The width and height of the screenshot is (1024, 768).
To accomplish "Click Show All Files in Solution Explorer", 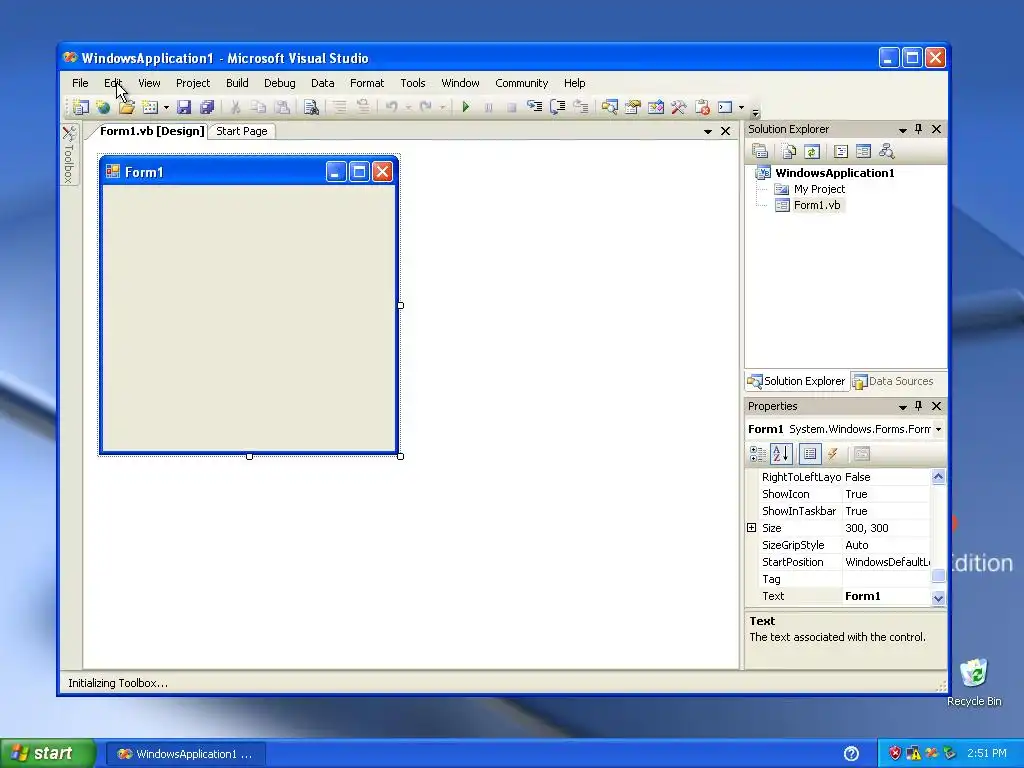I will [788, 152].
